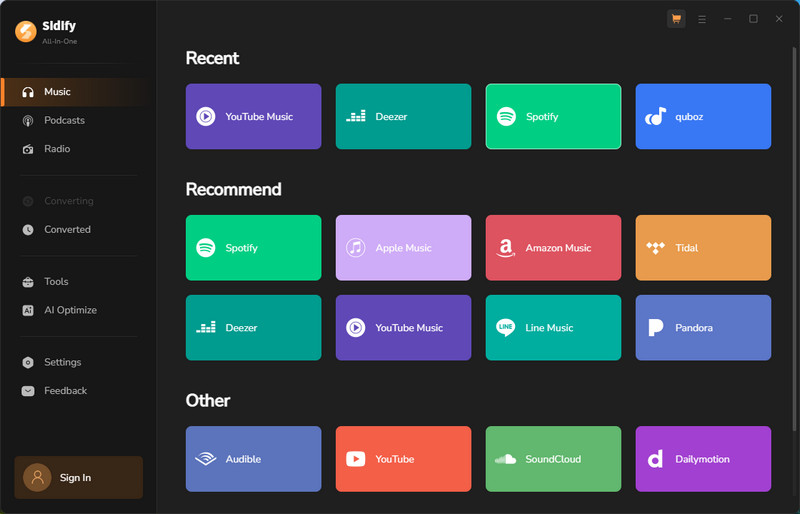Select Deezer label under Recent
The height and width of the screenshot is (514, 800).
tap(391, 117)
